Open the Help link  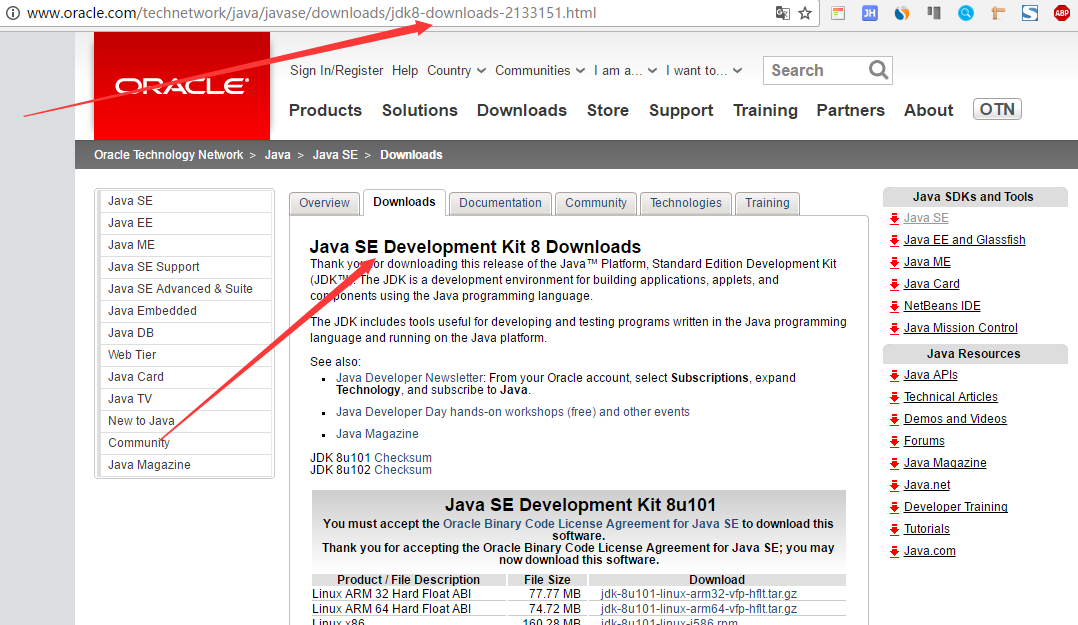point(405,71)
